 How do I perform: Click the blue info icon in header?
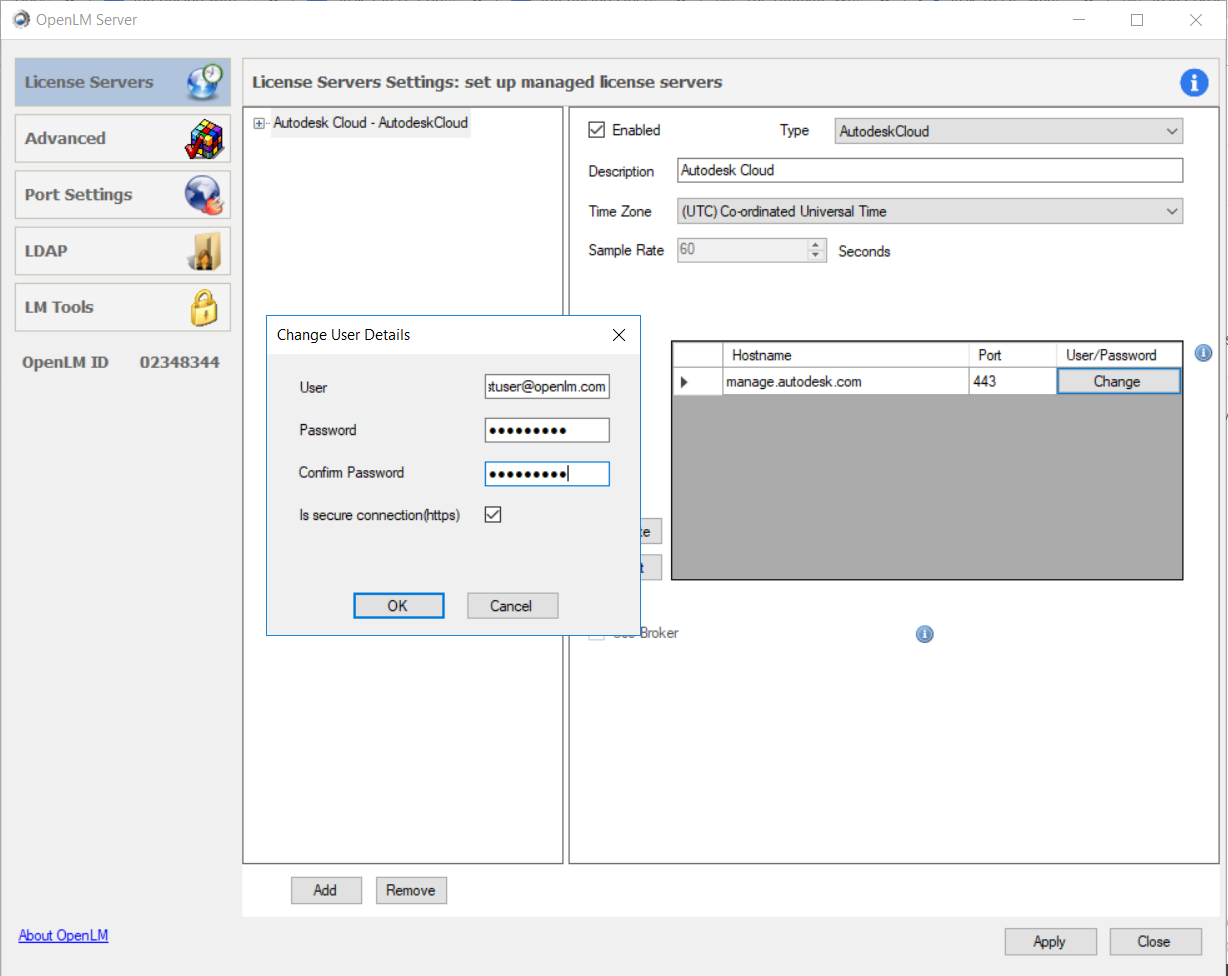[x=1194, y=82]
